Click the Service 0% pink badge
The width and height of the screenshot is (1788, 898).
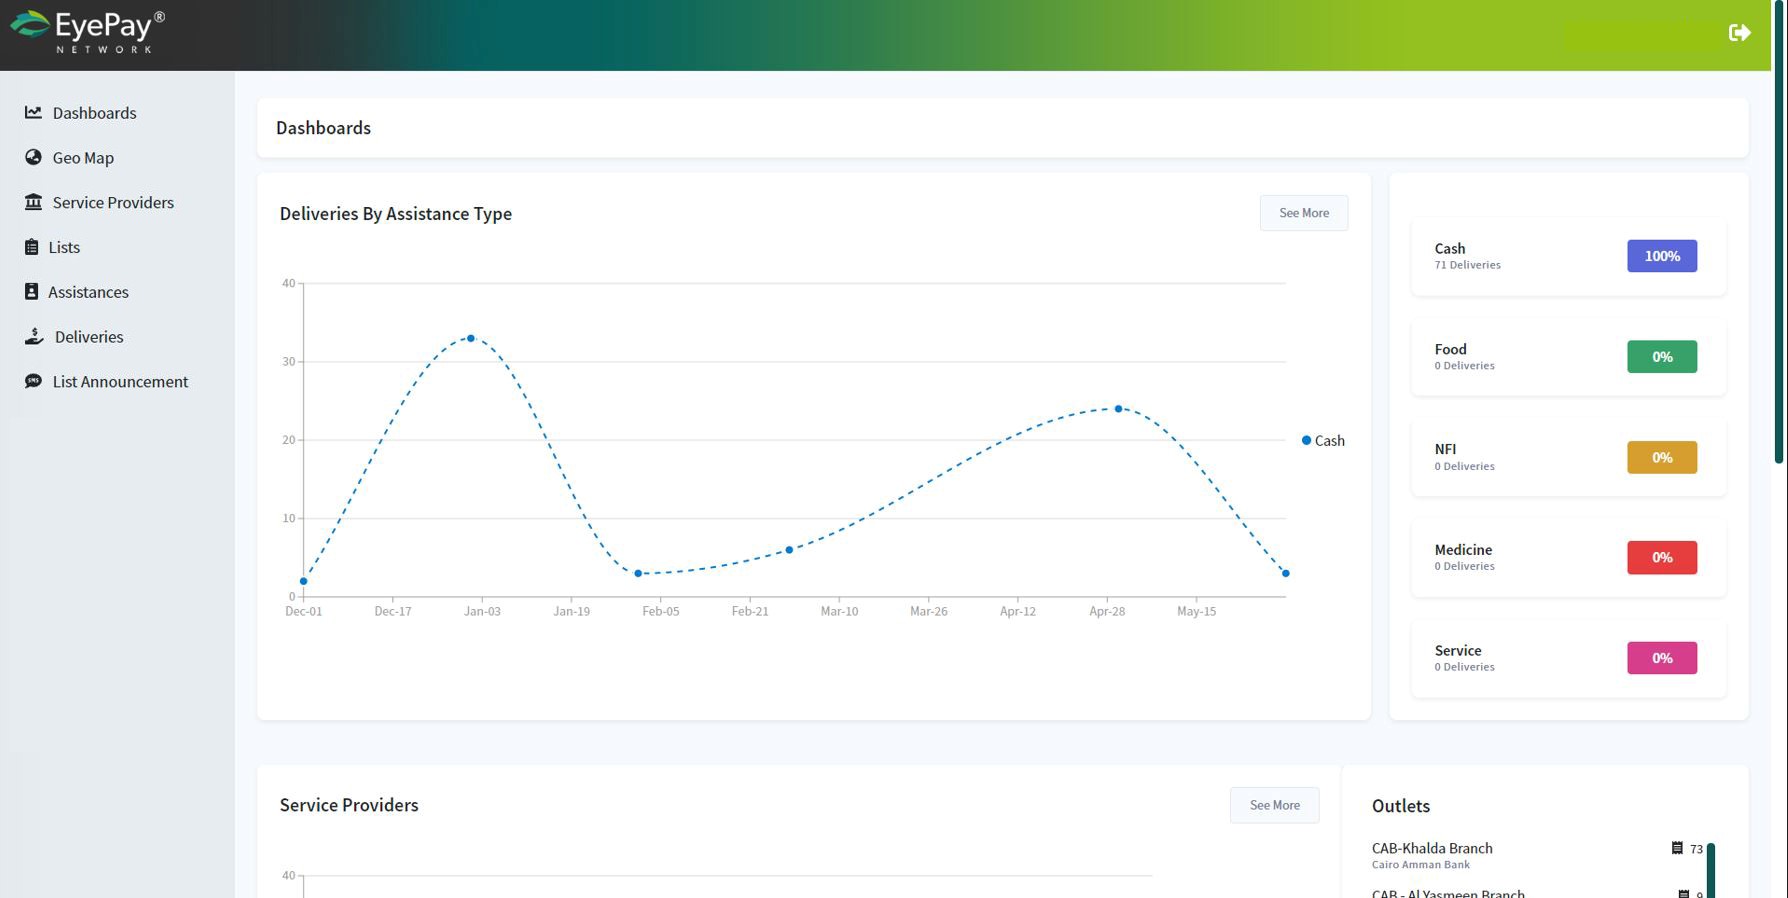pos(1662,658)
